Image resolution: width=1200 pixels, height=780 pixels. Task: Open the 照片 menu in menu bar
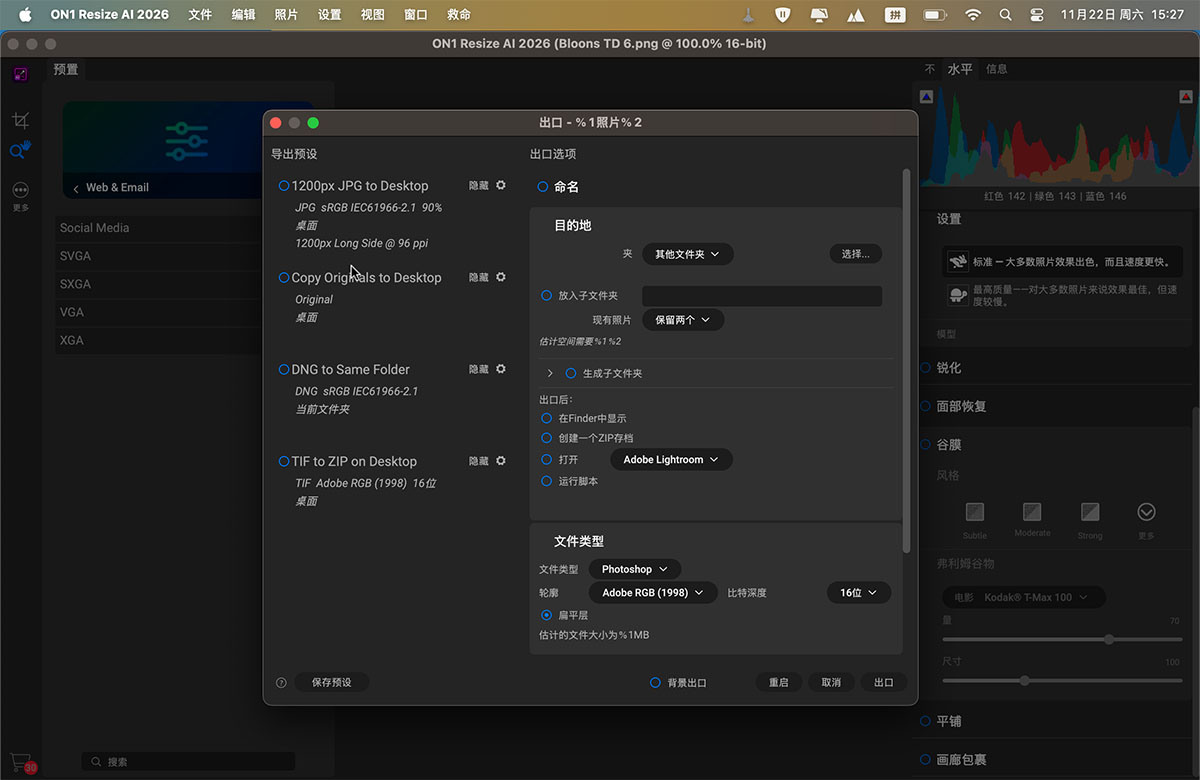point(286,15)
